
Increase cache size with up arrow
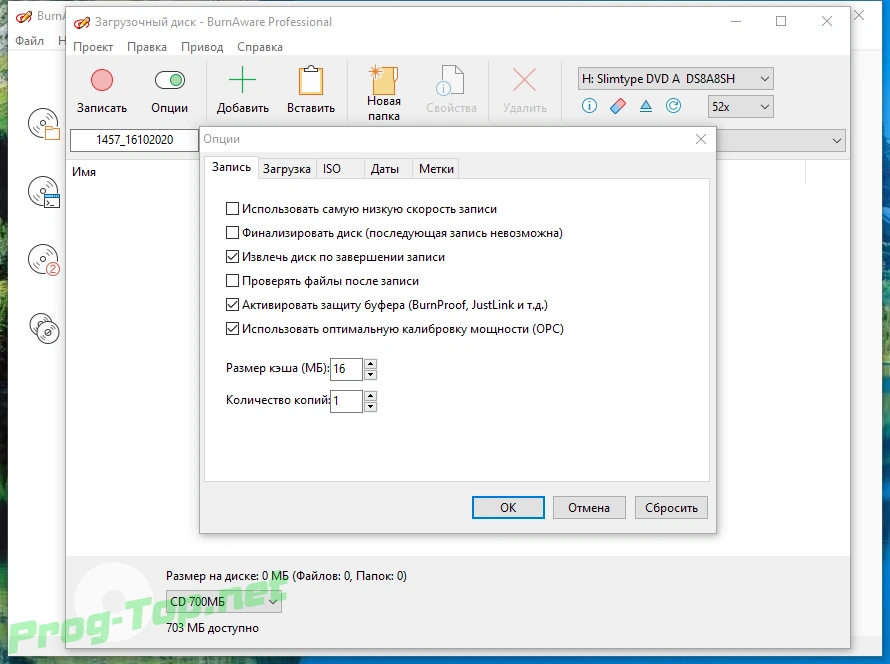coord(370,364)
